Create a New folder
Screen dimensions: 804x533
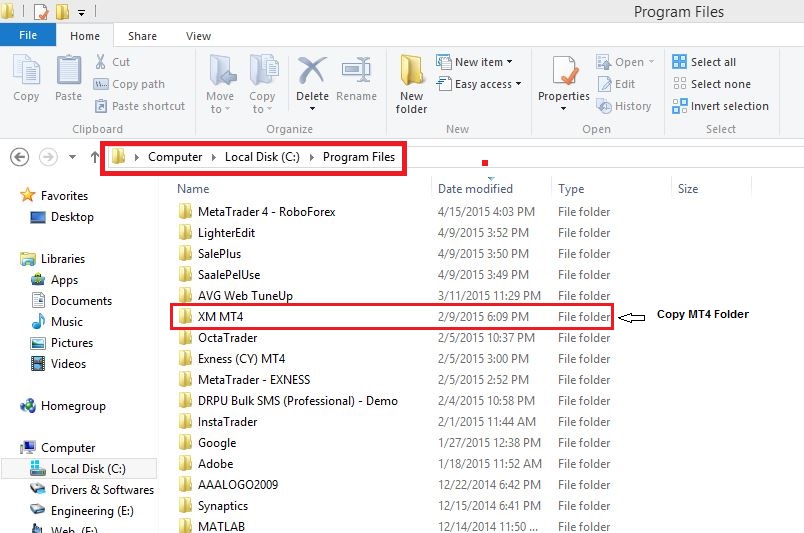point(411,84)
